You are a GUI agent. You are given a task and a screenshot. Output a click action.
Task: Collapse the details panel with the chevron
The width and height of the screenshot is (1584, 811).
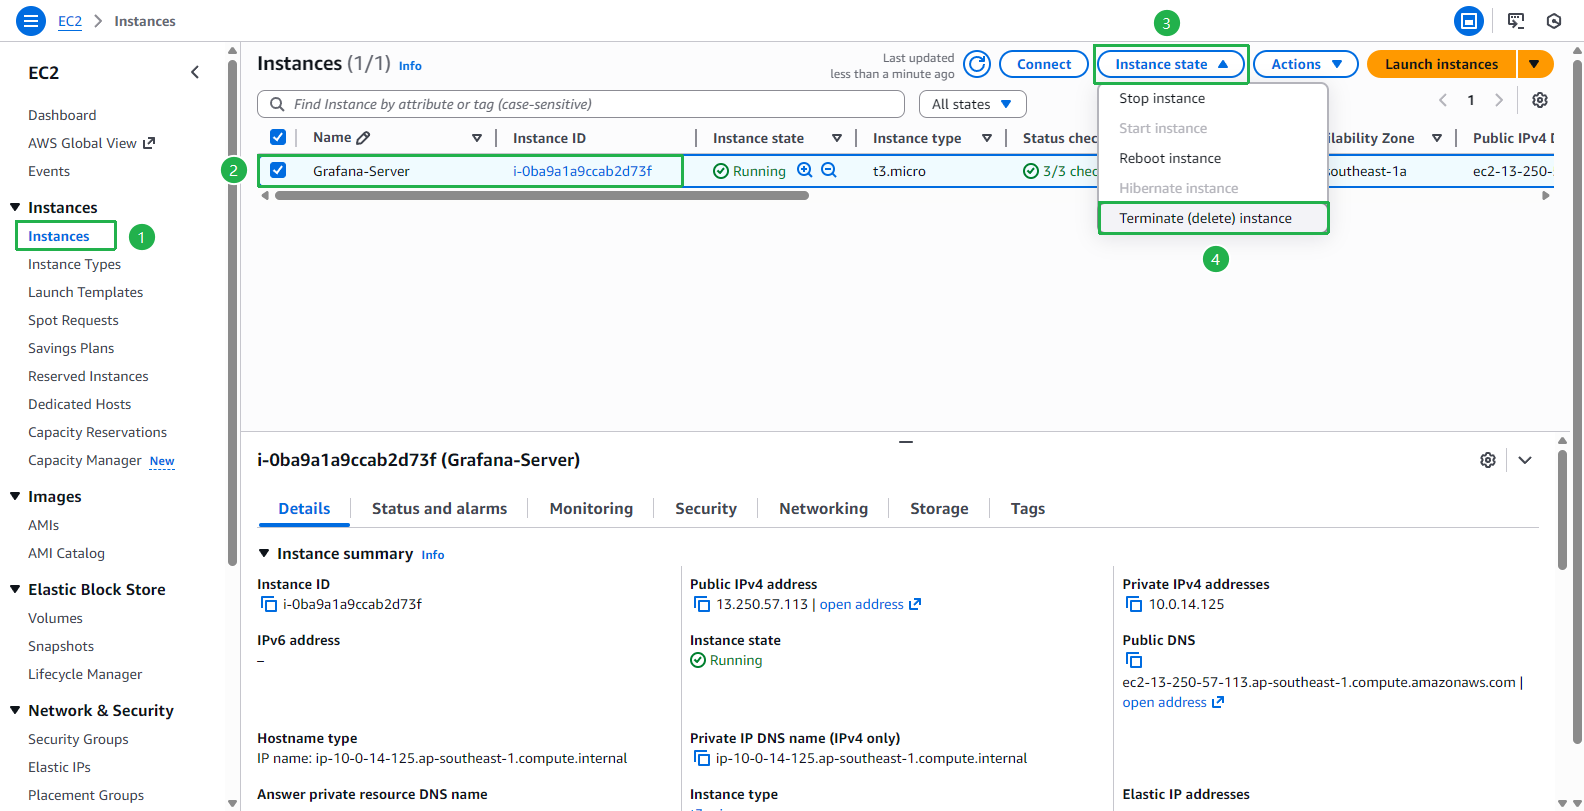1525,460
